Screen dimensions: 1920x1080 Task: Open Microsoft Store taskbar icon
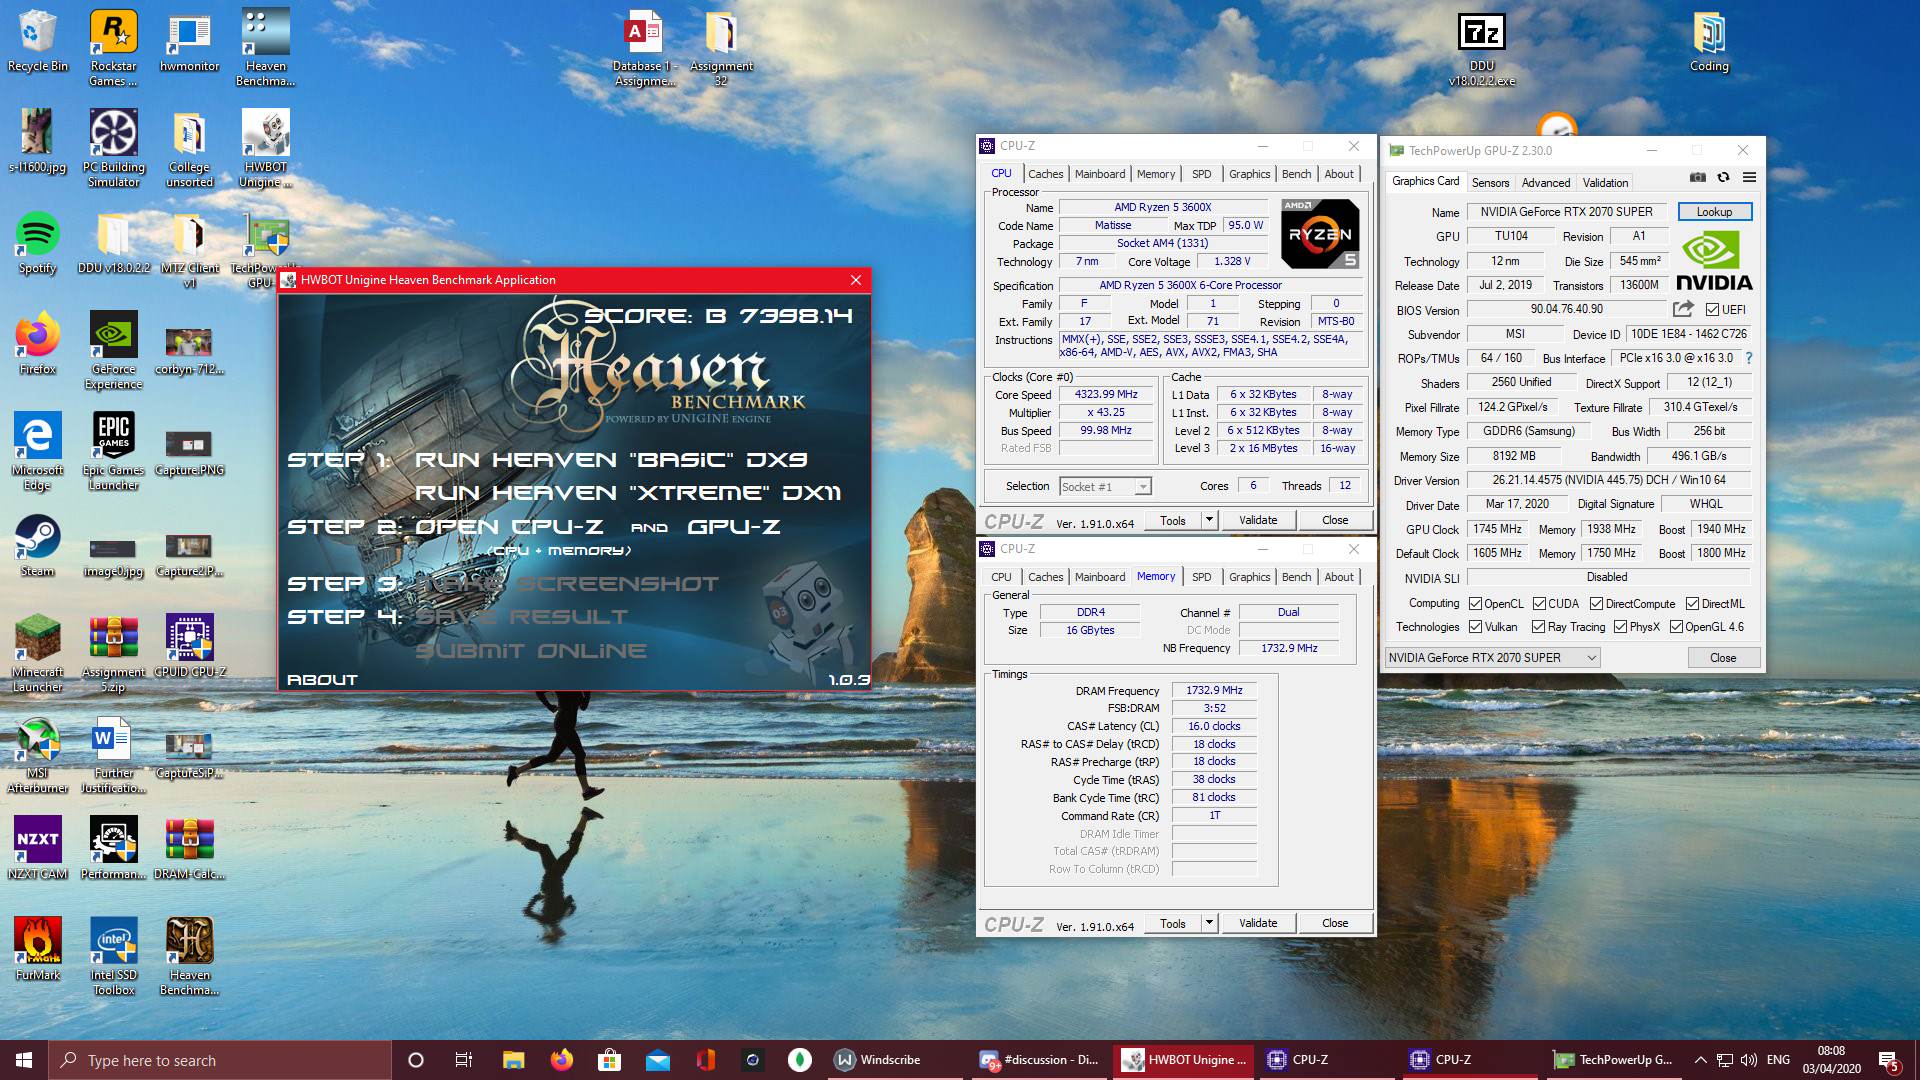[x=609, y=1060]
